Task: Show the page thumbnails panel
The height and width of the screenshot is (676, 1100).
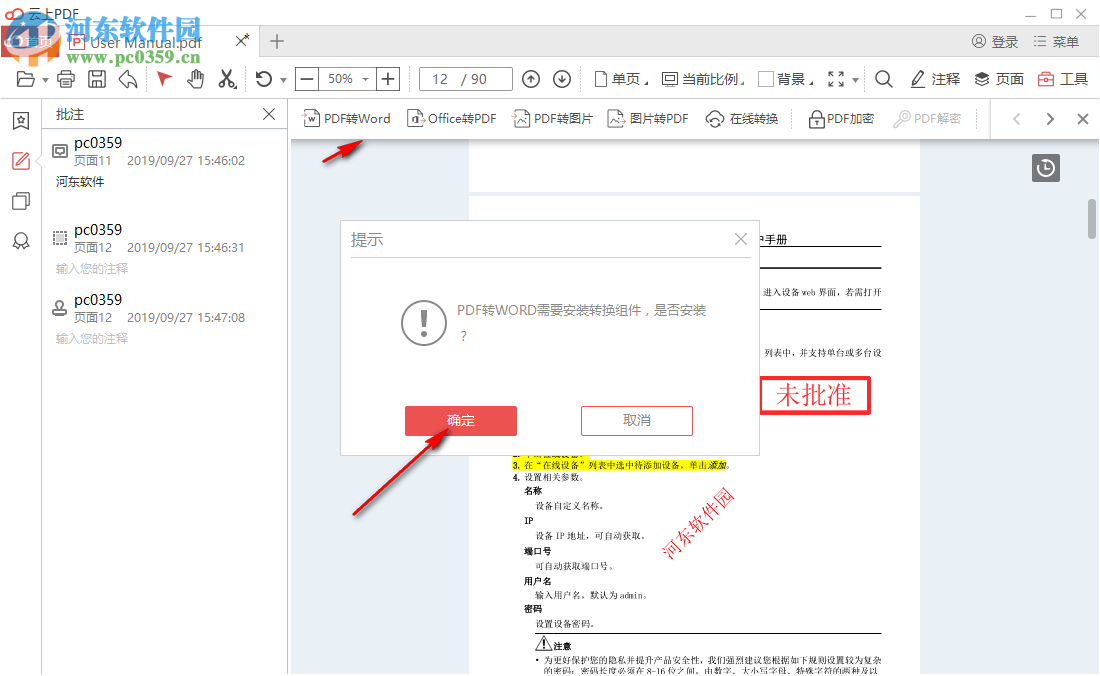Action: [20, 200]
